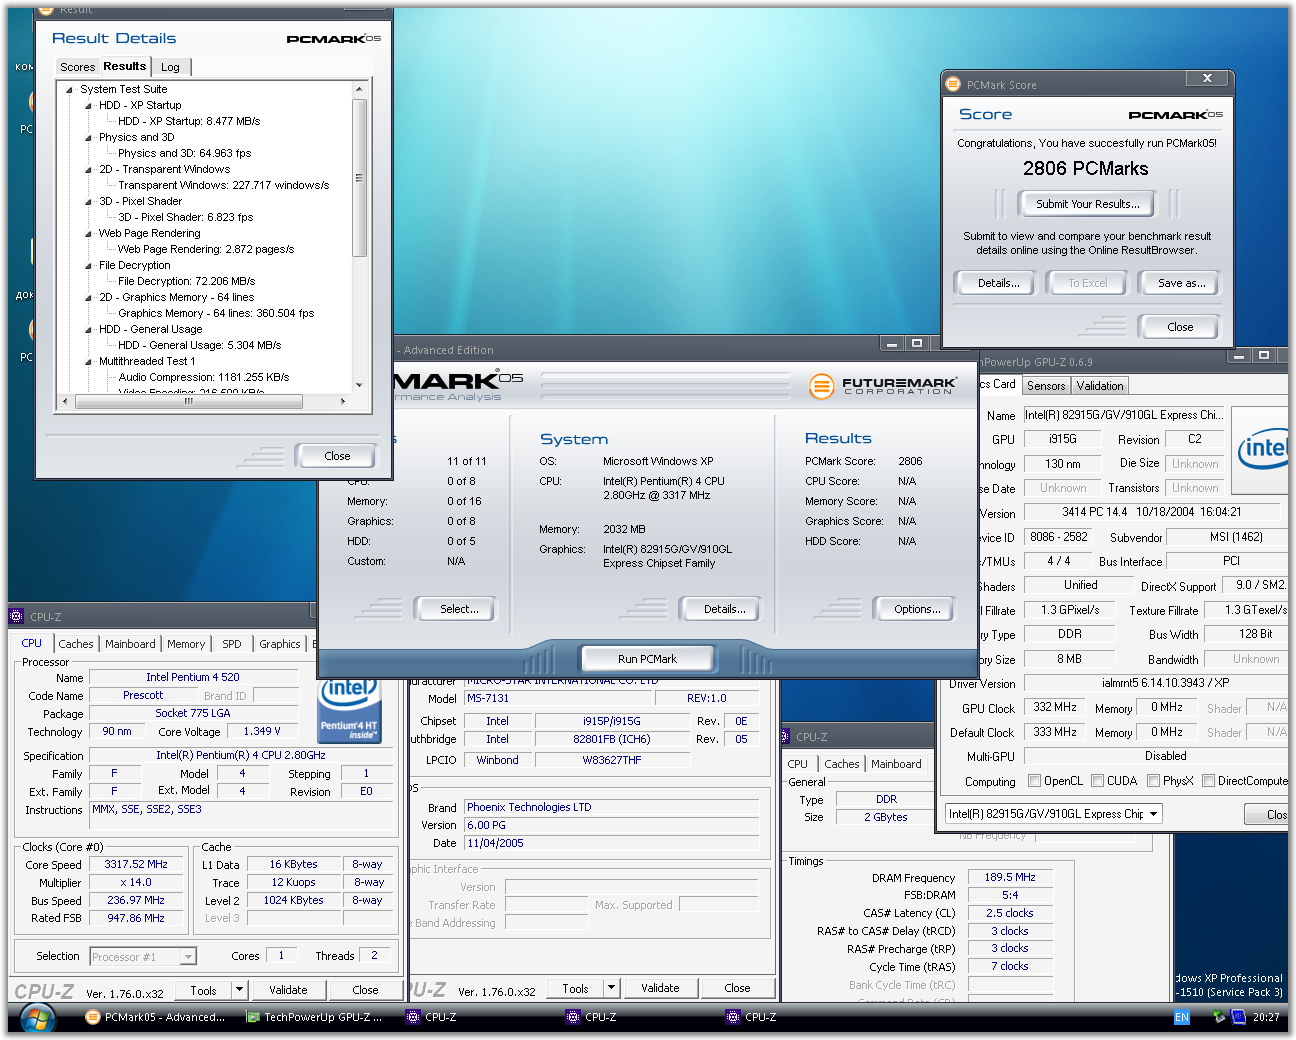The width and height of the screenshot is (1296, 1040).
Task: Collapse File Decryption tree node
Action: pos(88,266)
